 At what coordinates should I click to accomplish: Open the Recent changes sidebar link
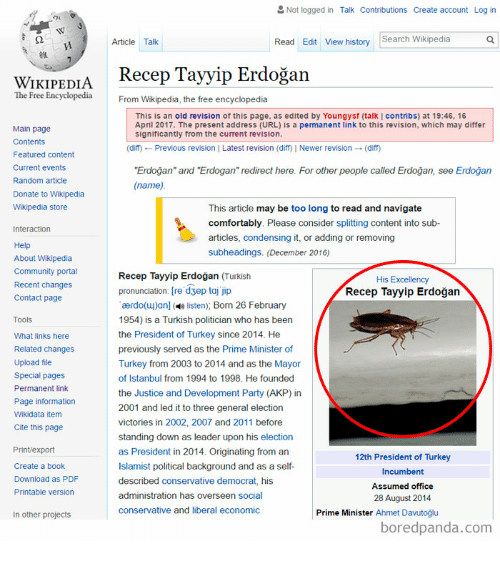coord(43,285)
